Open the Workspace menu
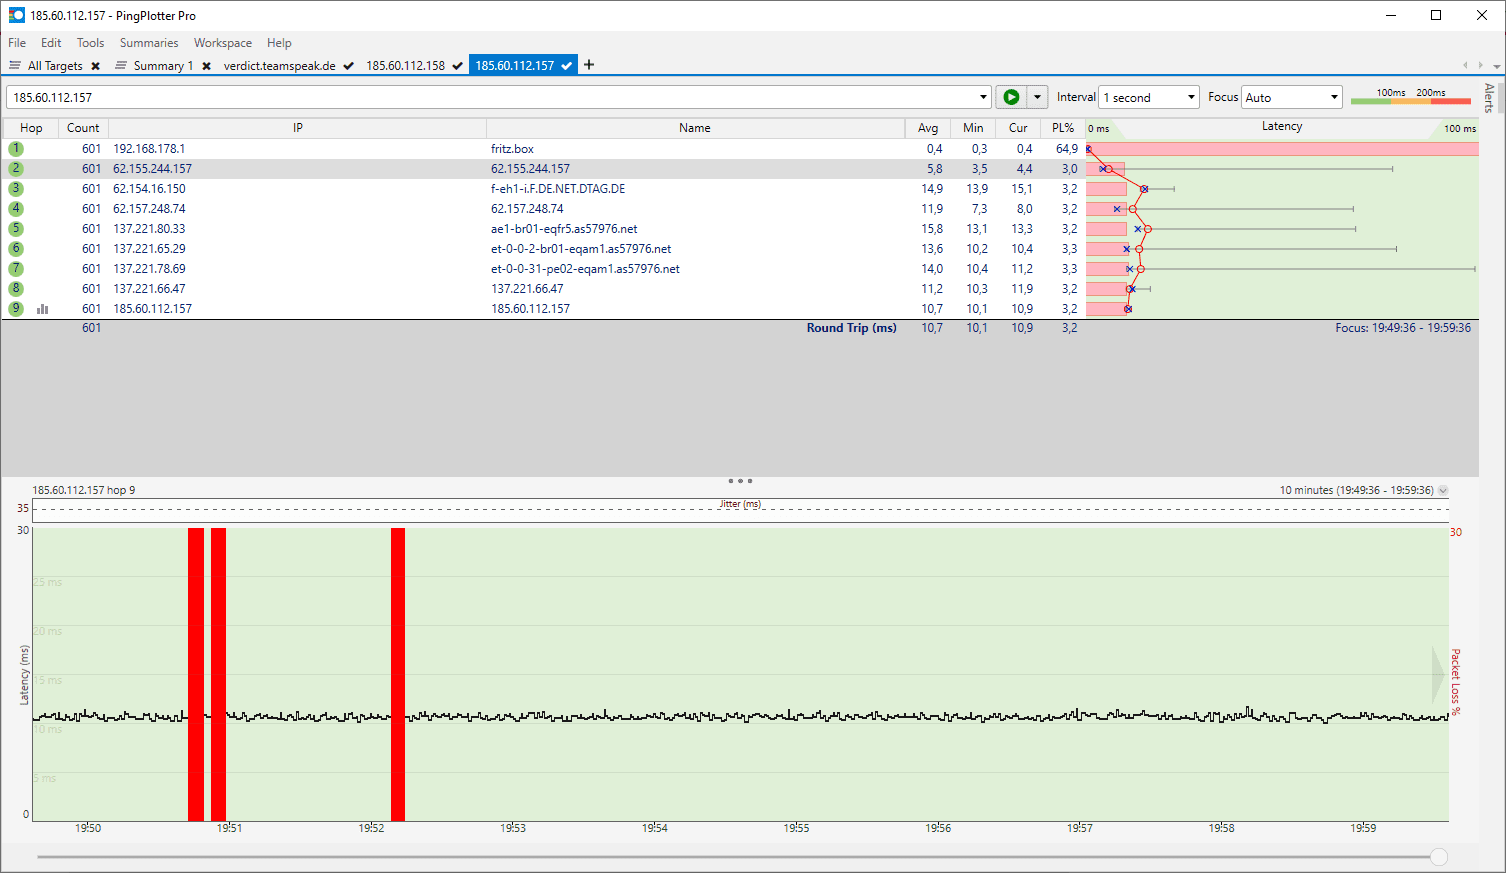 pos(223,43)
